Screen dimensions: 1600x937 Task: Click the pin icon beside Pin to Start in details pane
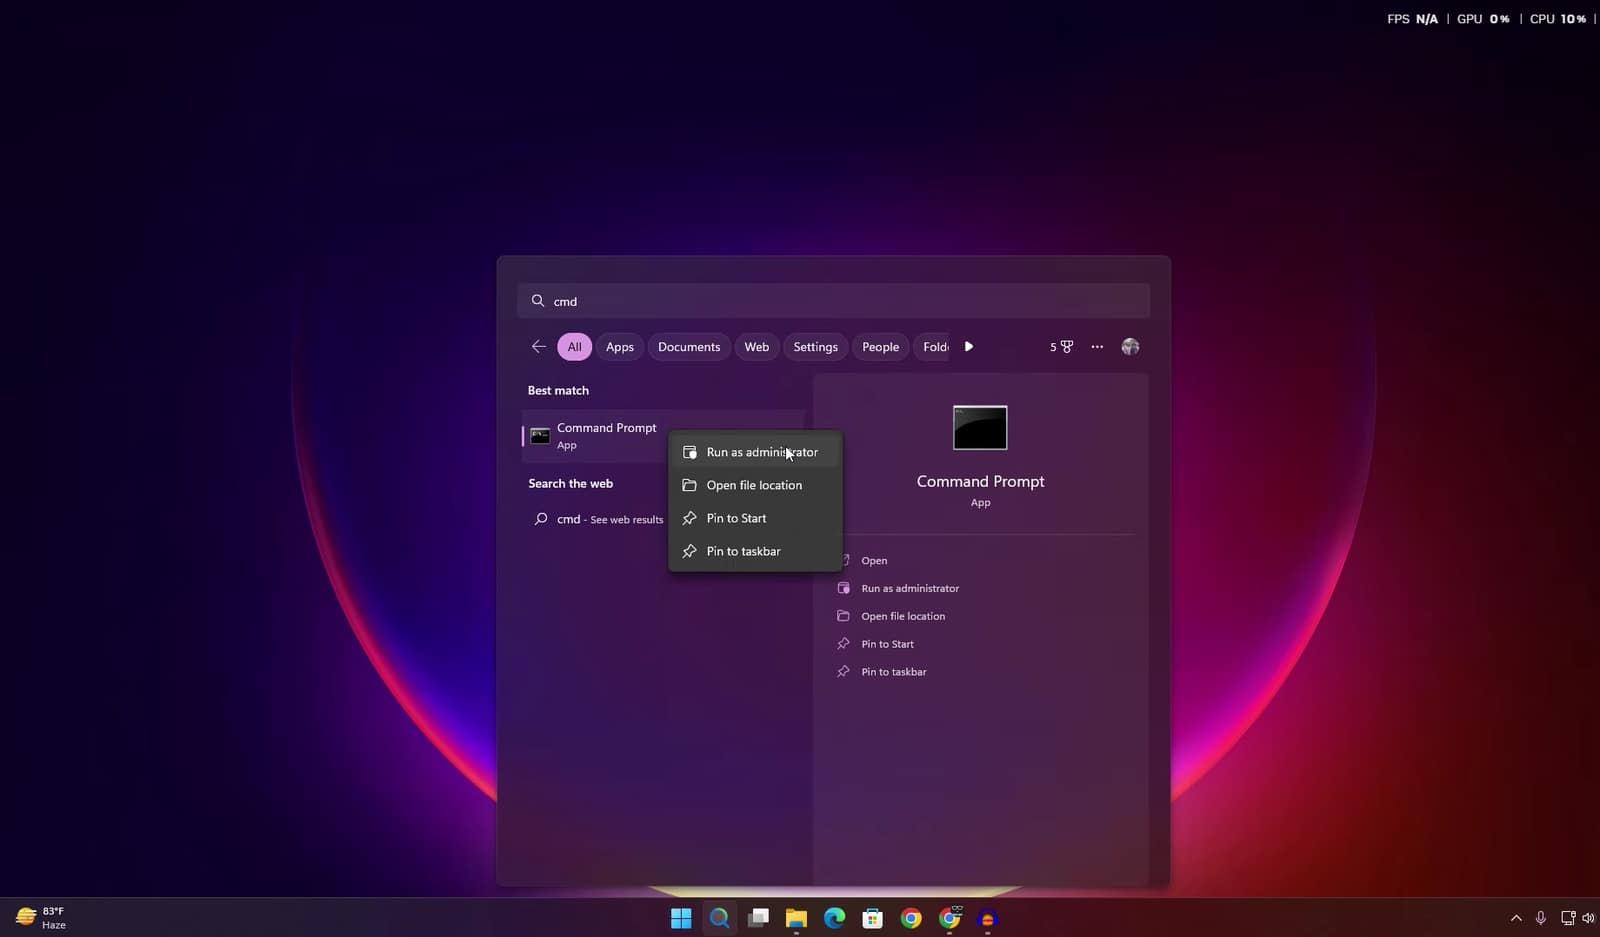(843, 644)
